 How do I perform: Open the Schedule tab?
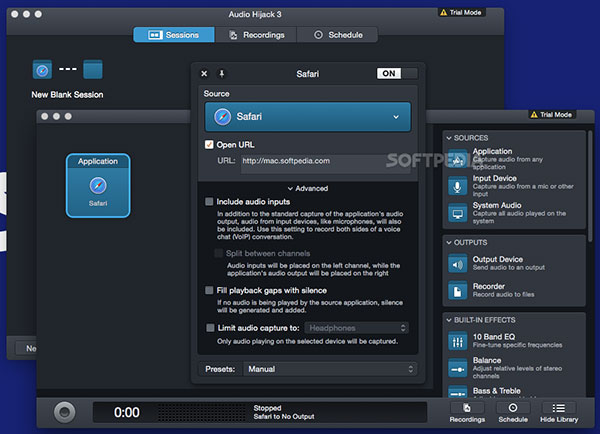[337, 35]
